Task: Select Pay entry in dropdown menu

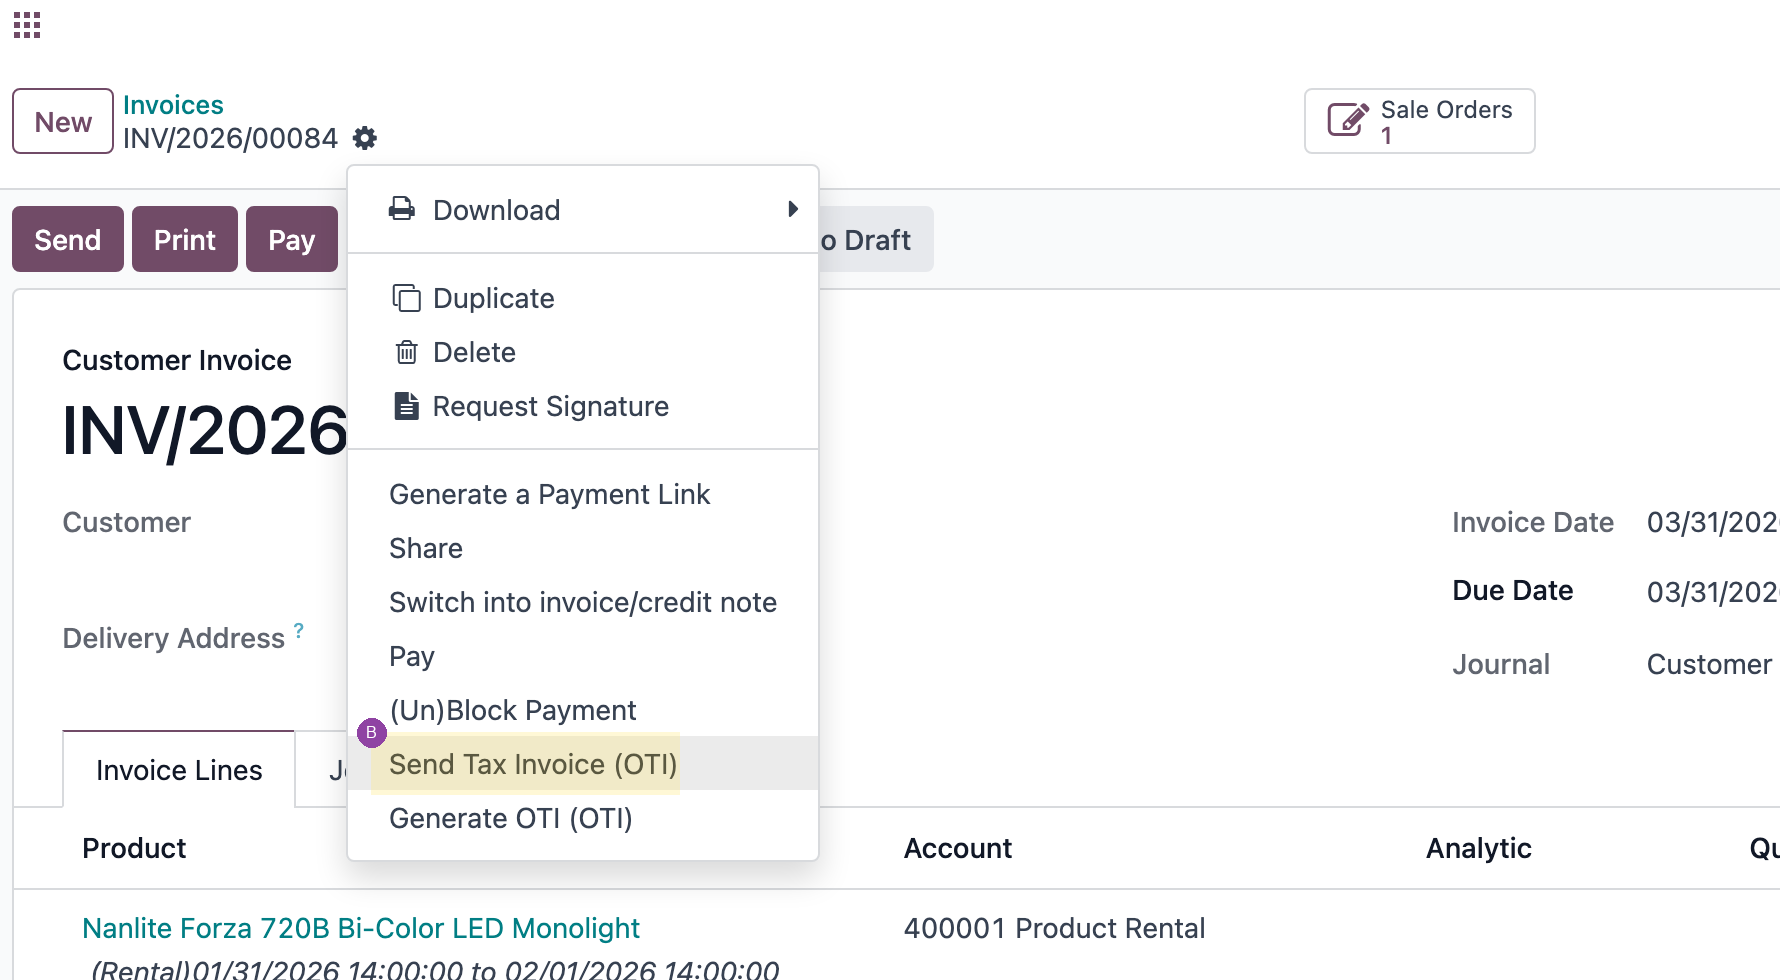Action: (x=583, y=656)
